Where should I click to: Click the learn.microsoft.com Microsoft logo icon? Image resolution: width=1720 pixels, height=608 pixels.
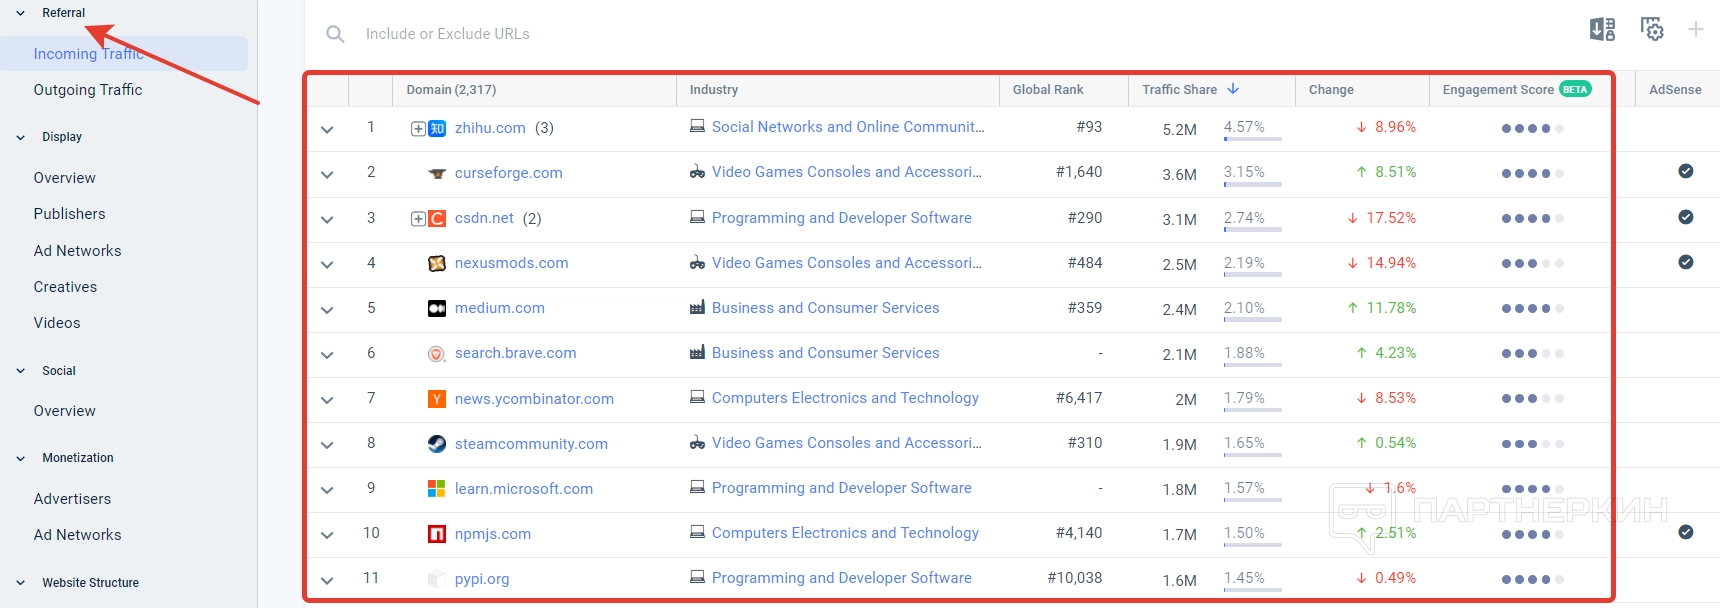[x=437, y=489]
